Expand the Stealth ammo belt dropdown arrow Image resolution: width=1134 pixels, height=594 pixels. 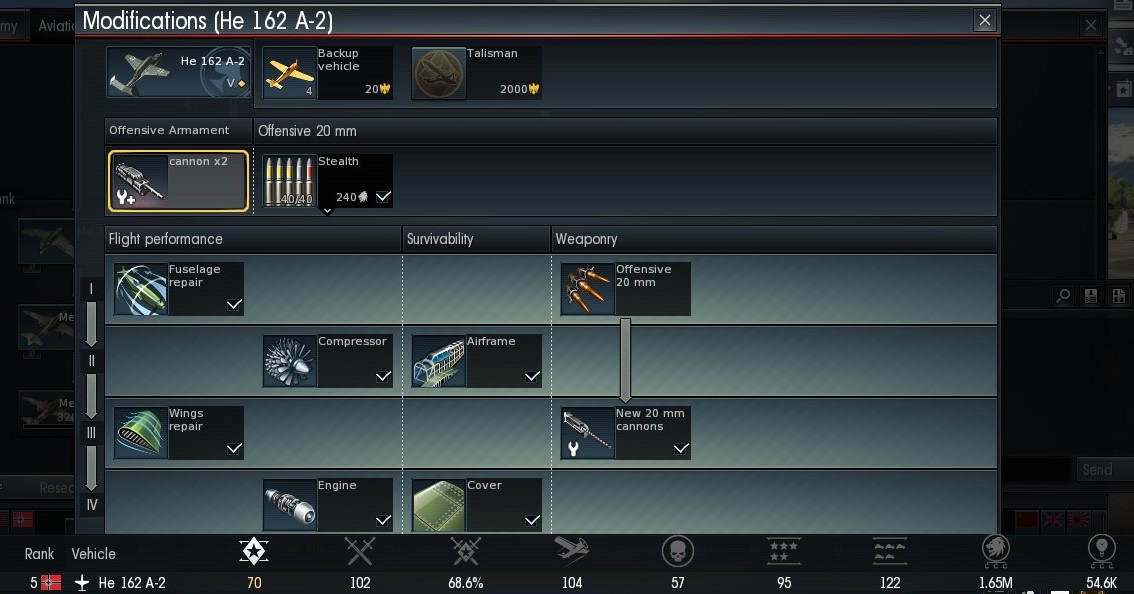[327, 211]
